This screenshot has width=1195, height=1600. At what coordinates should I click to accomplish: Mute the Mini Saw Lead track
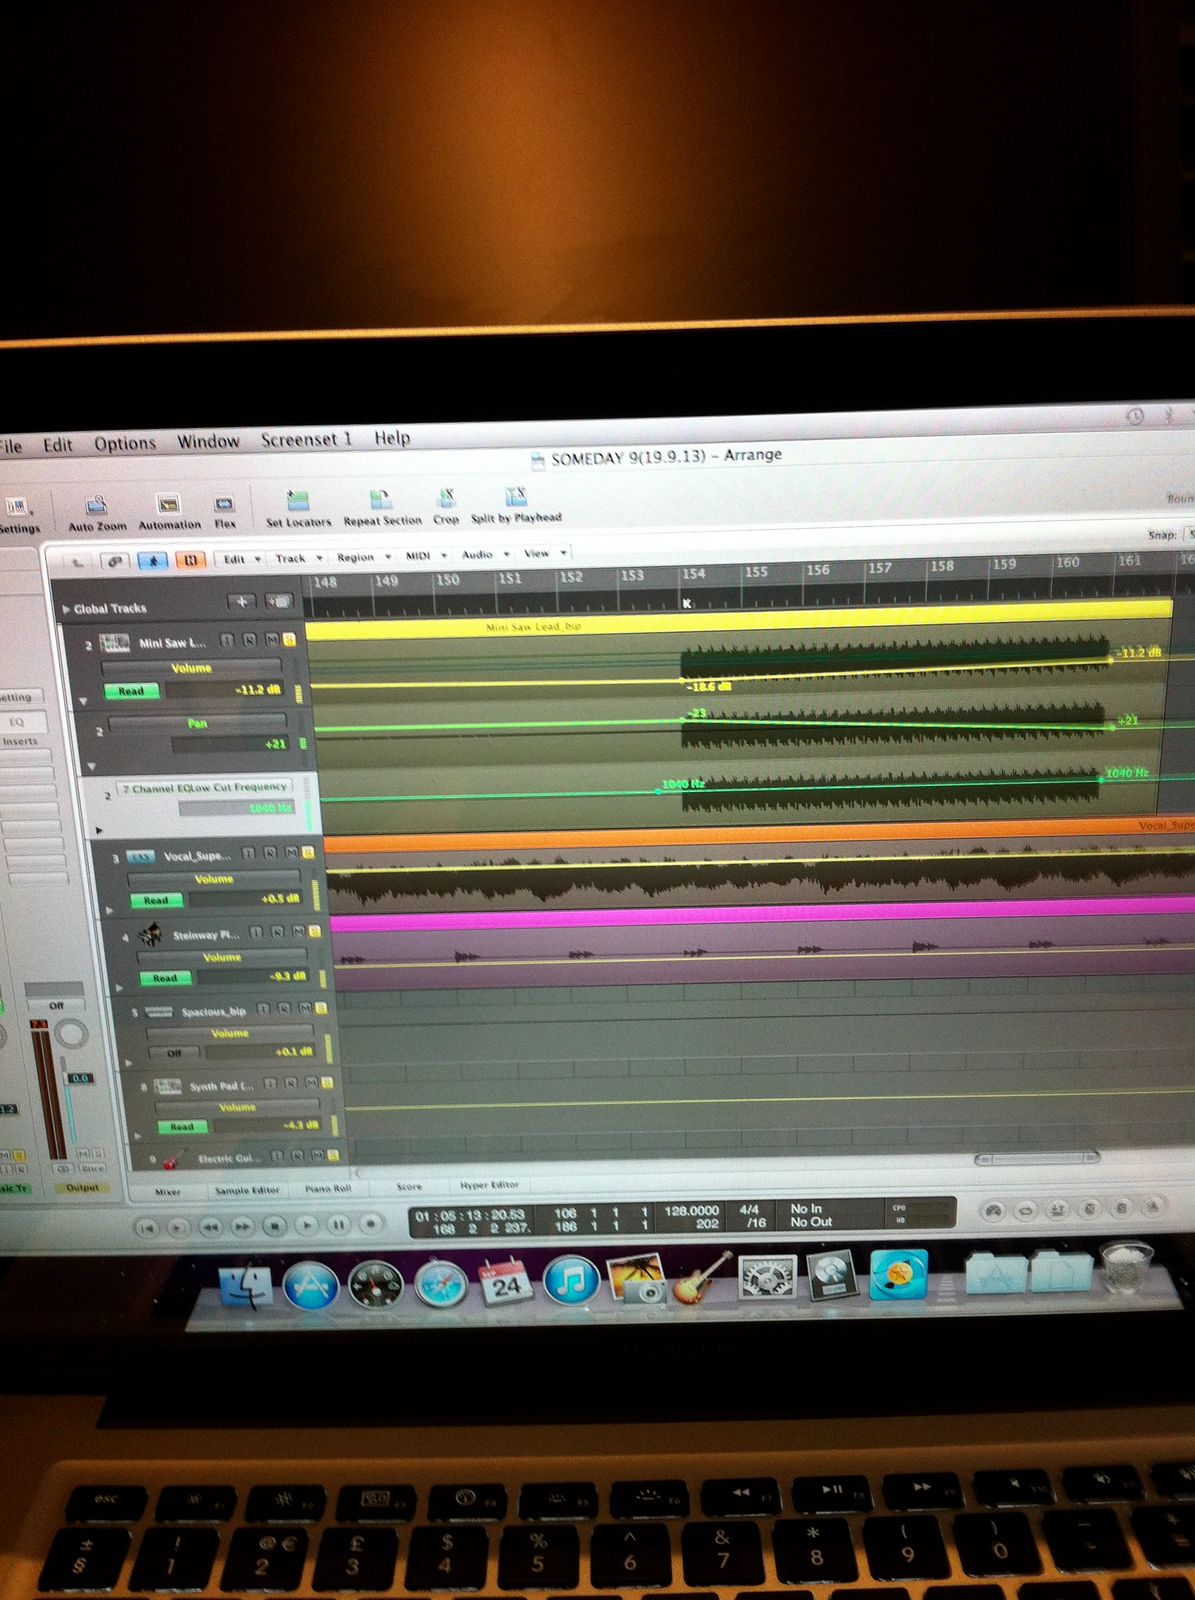click(271, 640)
